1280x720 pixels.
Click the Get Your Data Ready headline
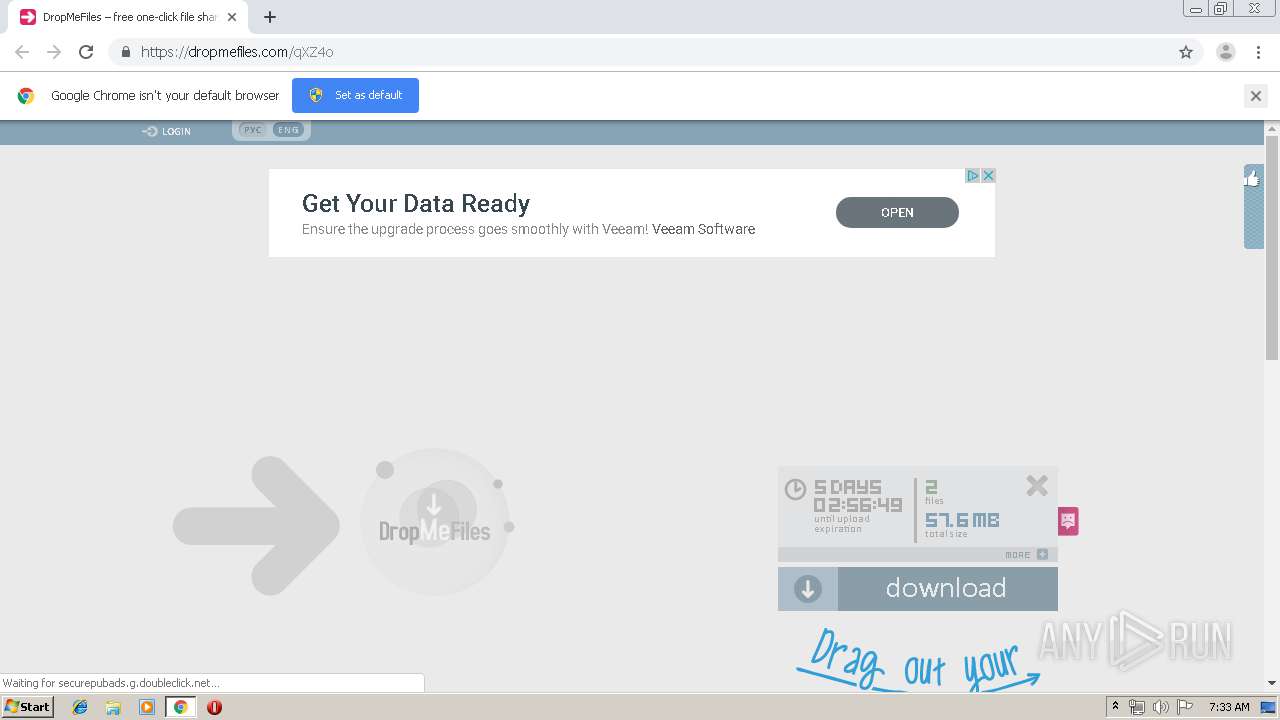[x=416, y=204]
